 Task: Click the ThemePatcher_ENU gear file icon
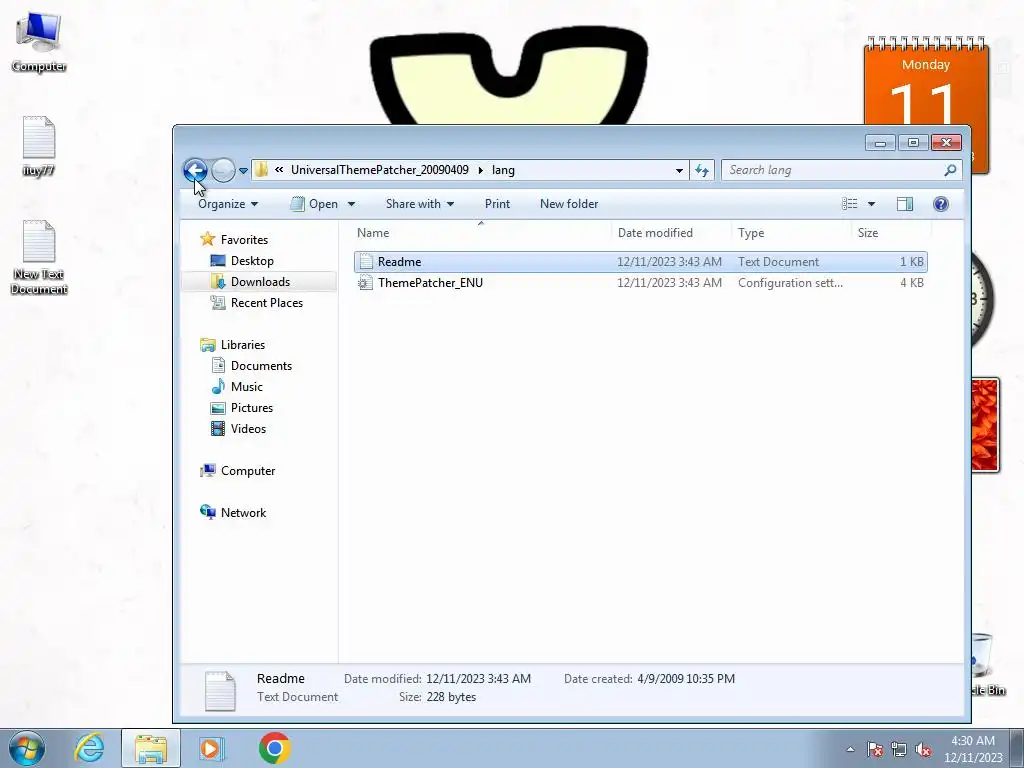click(366, 283)
